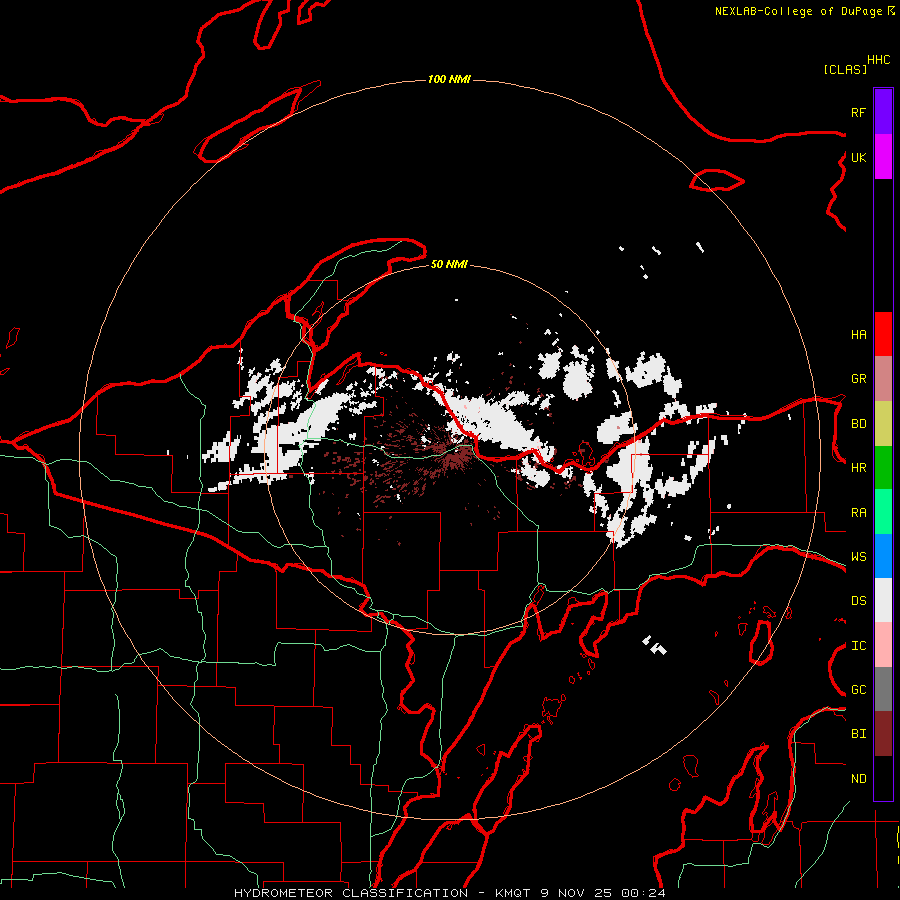Click the Hydrometeor Classification KMQT title

tap(382, 893)
